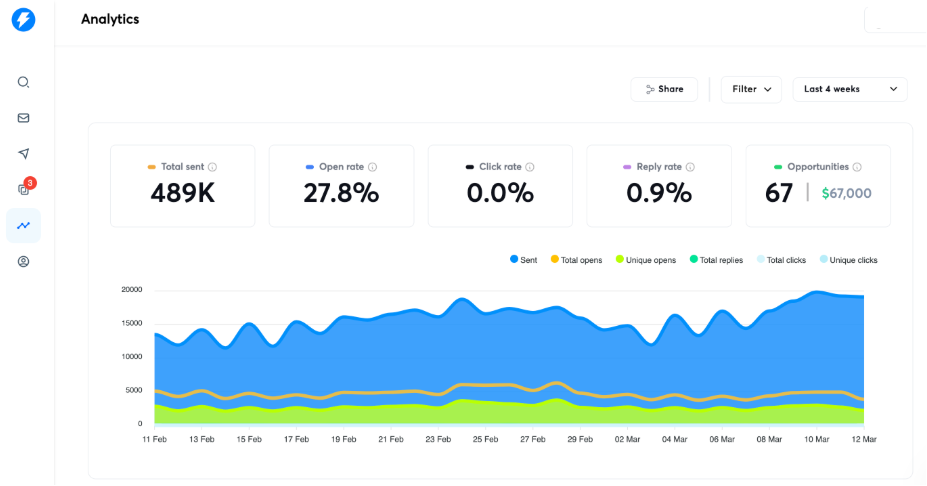Open the search icon in sidebar
The image size is (927, 486).
[x=24, y=82]
